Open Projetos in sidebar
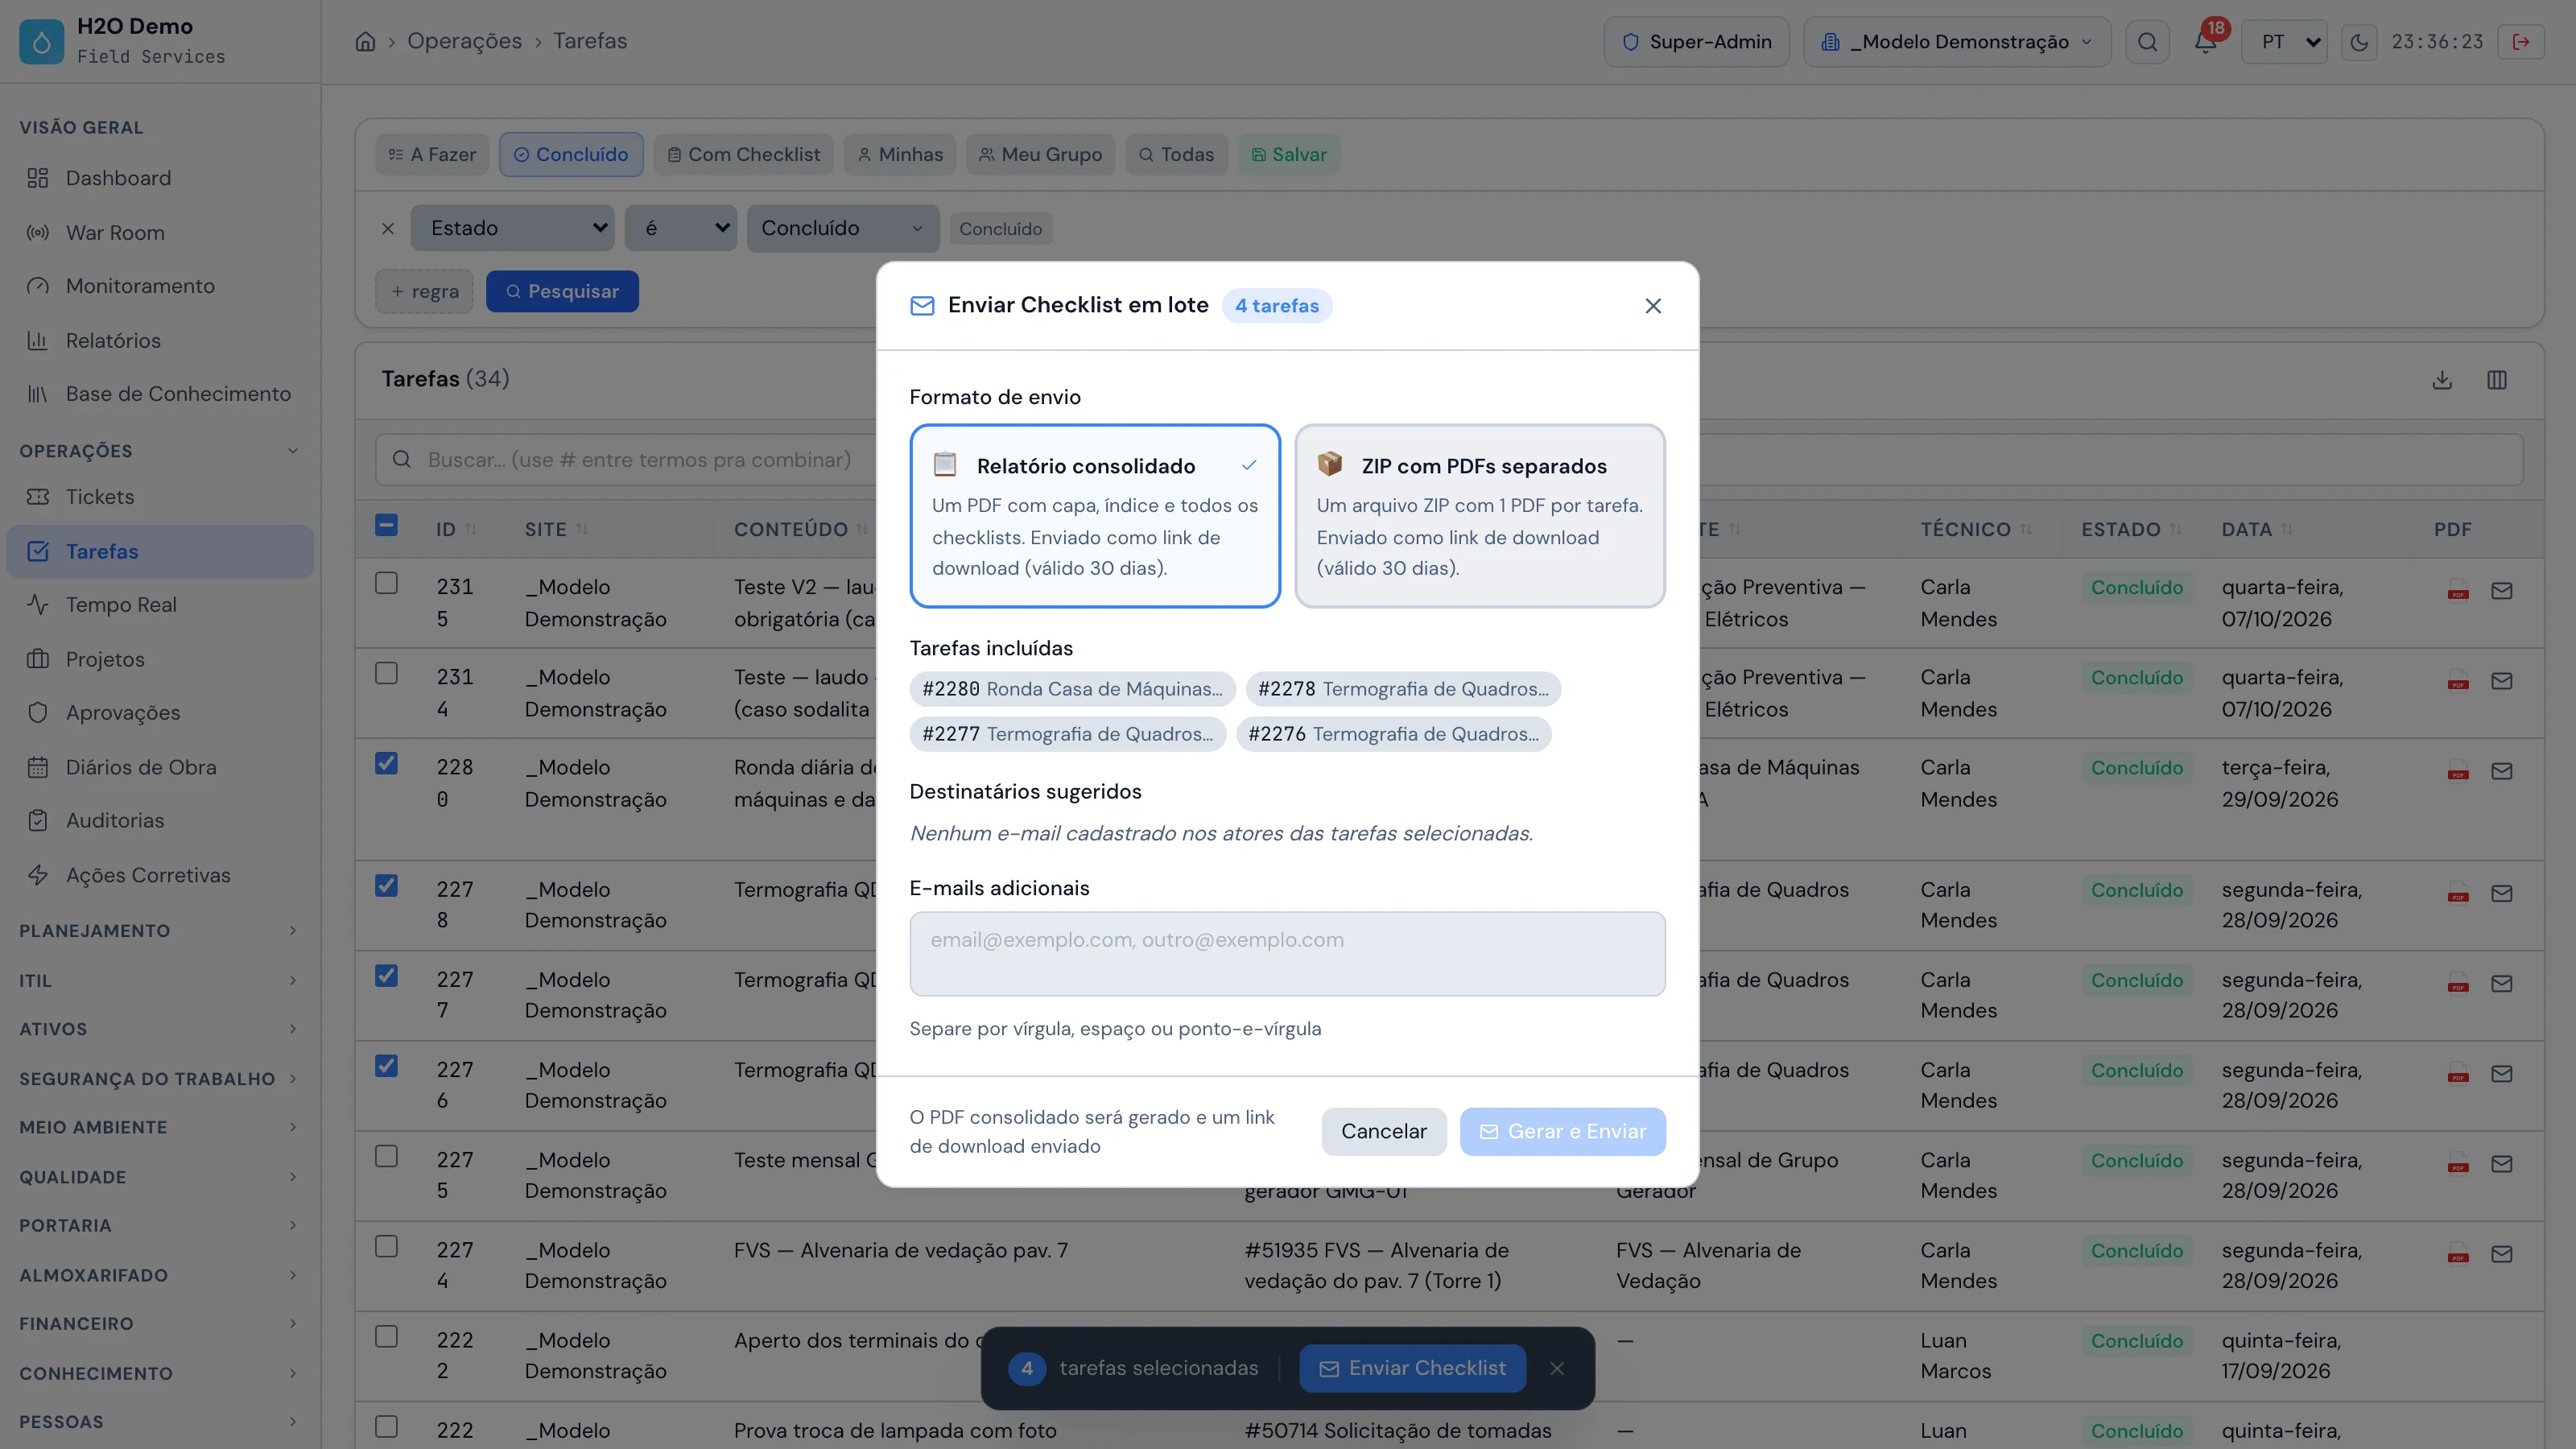Screen dimensions: 2576x1449 (160, 660)
